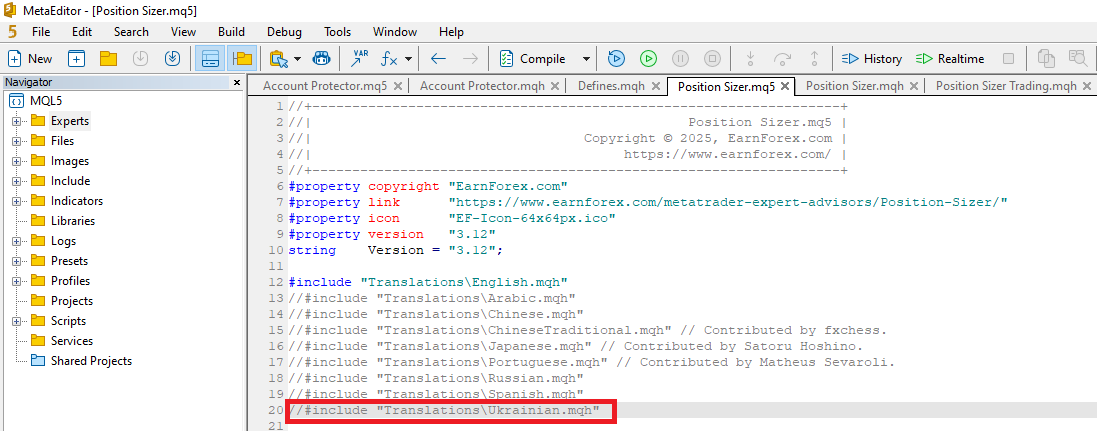Close the Position Sizer.mq5 tab

pyautogui.click(x=785, y=86)
